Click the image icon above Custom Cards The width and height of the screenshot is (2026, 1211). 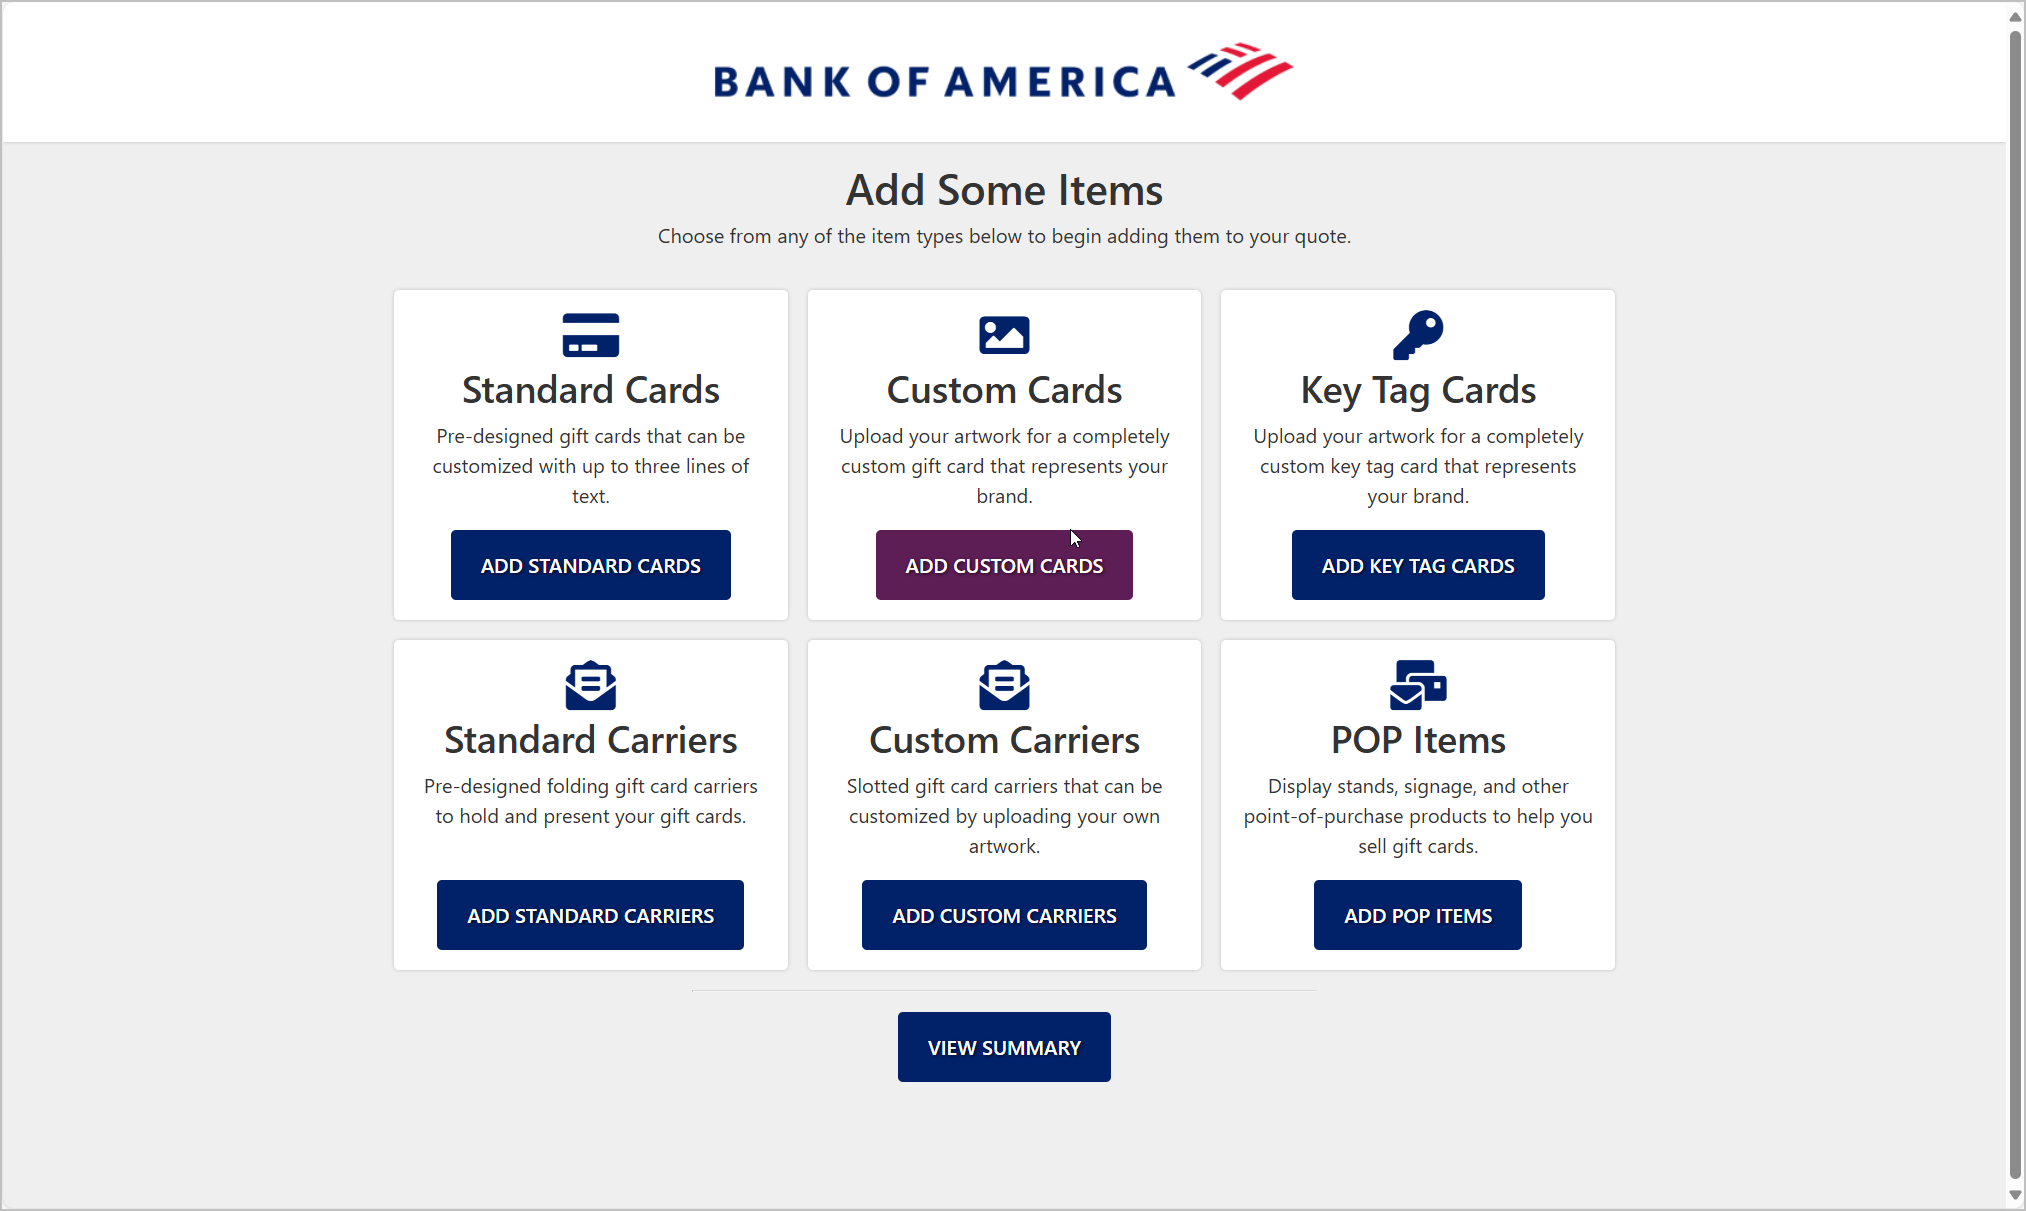coord(1004,335)
